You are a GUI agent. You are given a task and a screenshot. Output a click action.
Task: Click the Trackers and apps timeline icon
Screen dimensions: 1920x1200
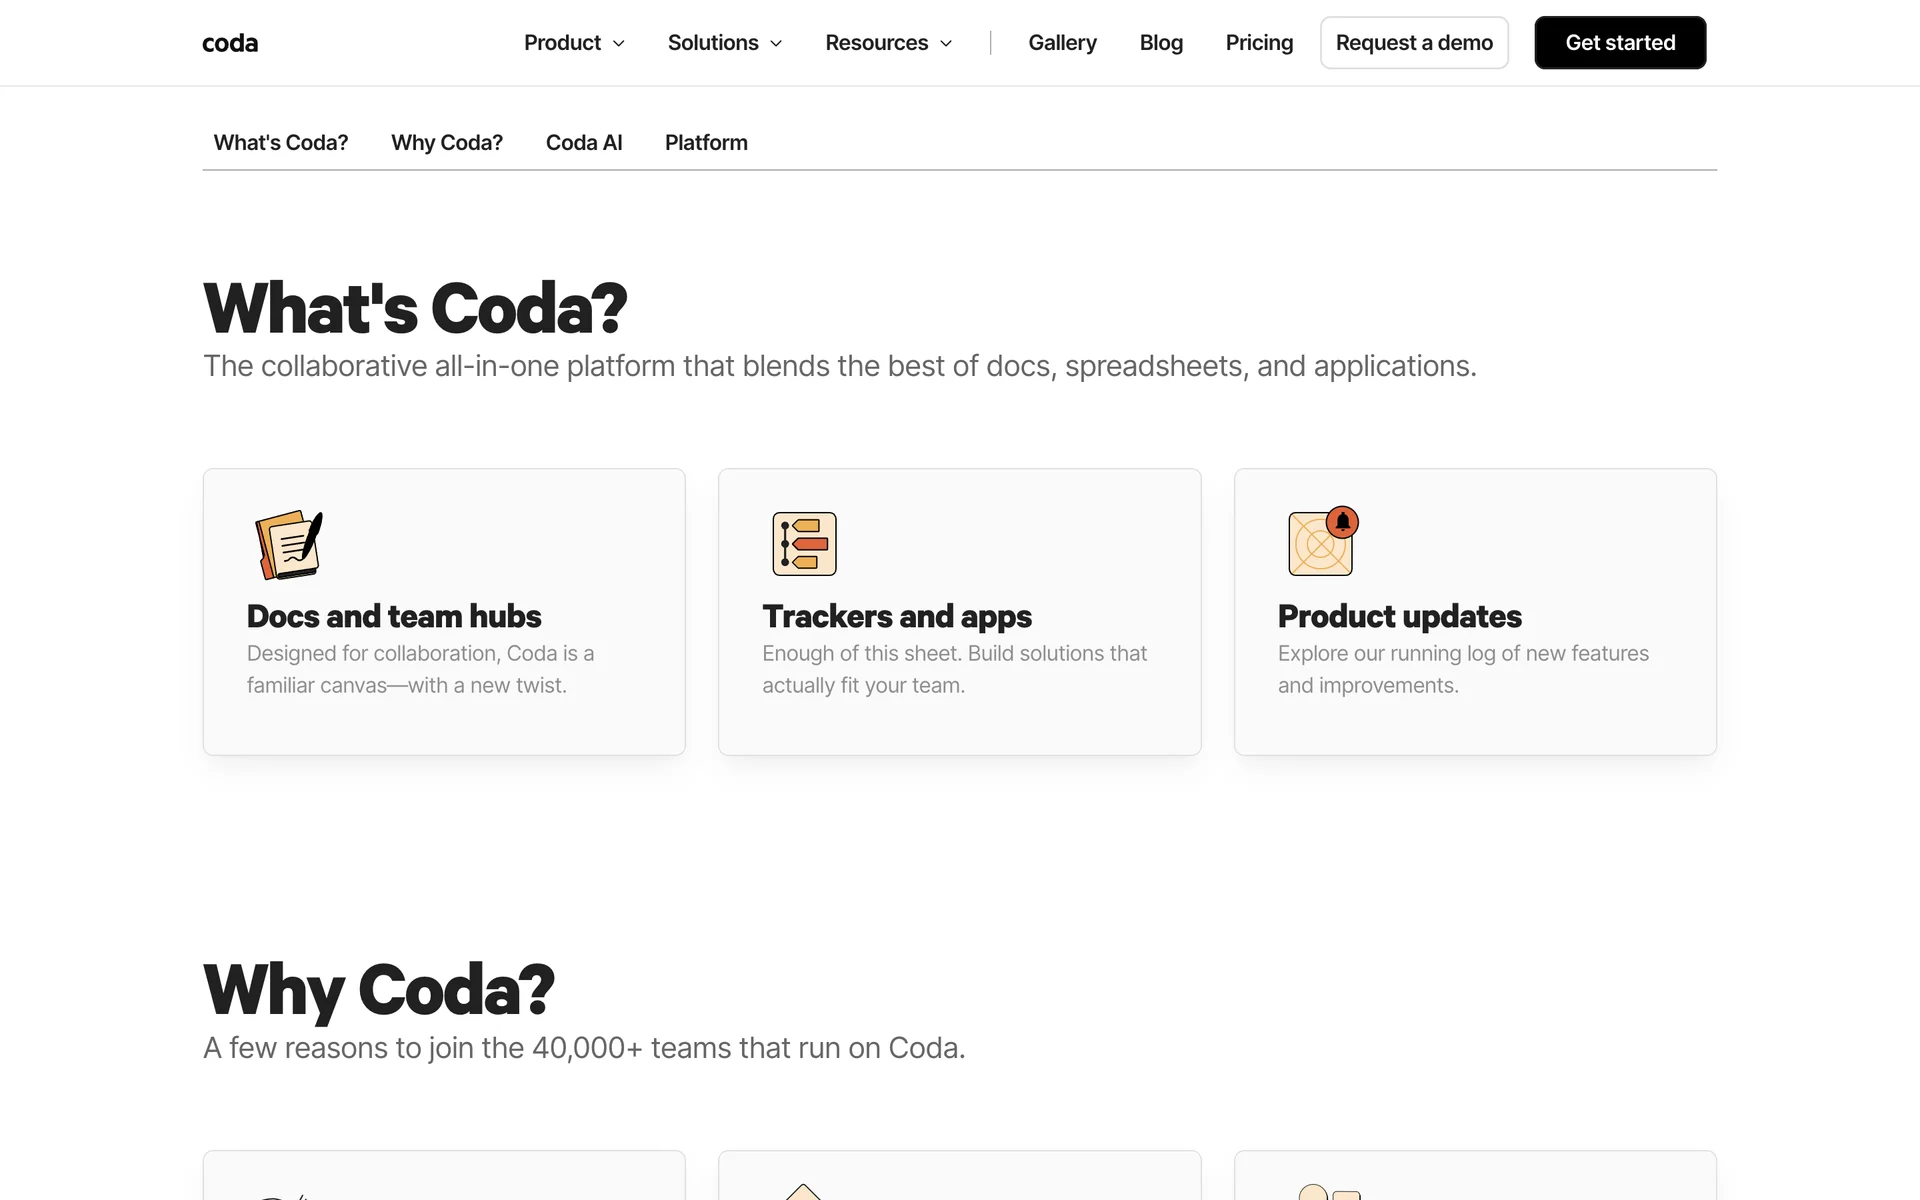coord(804,544)
